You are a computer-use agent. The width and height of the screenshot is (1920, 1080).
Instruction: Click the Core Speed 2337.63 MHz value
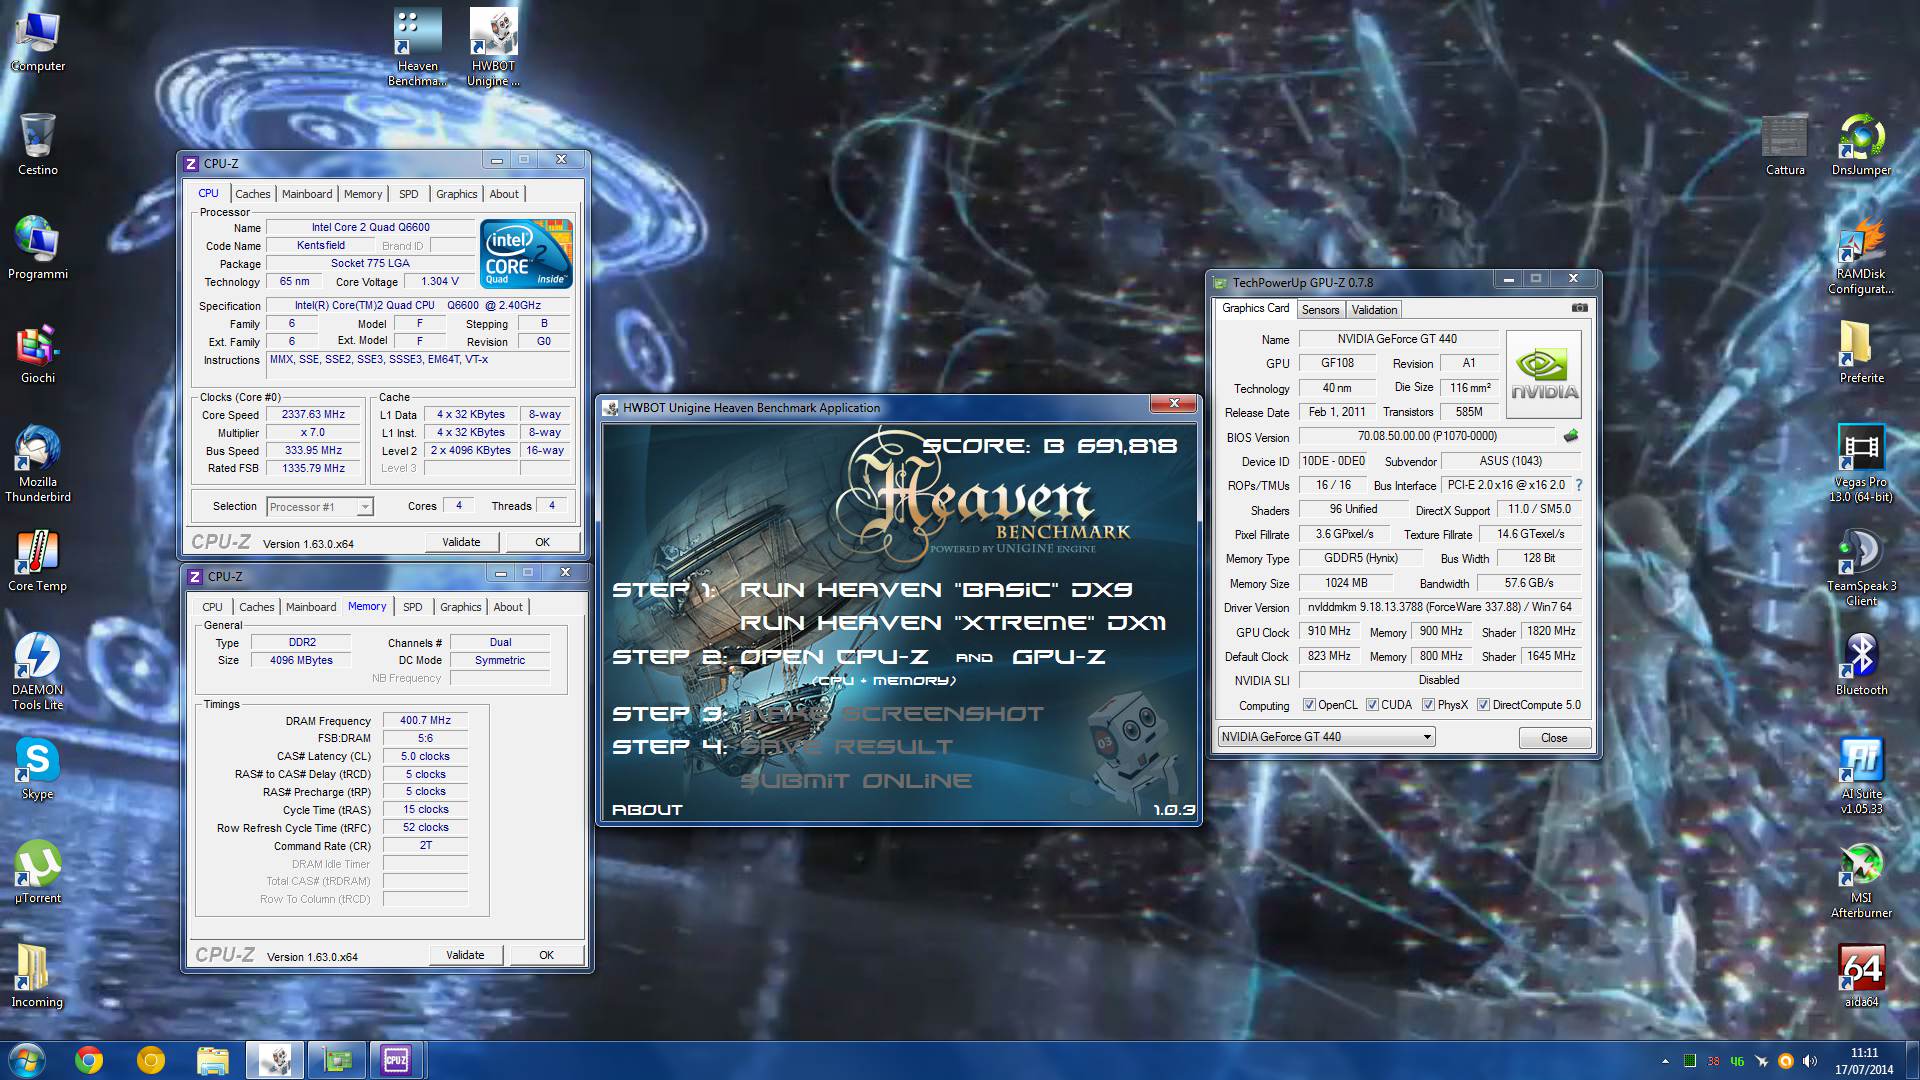coord(313,414)
